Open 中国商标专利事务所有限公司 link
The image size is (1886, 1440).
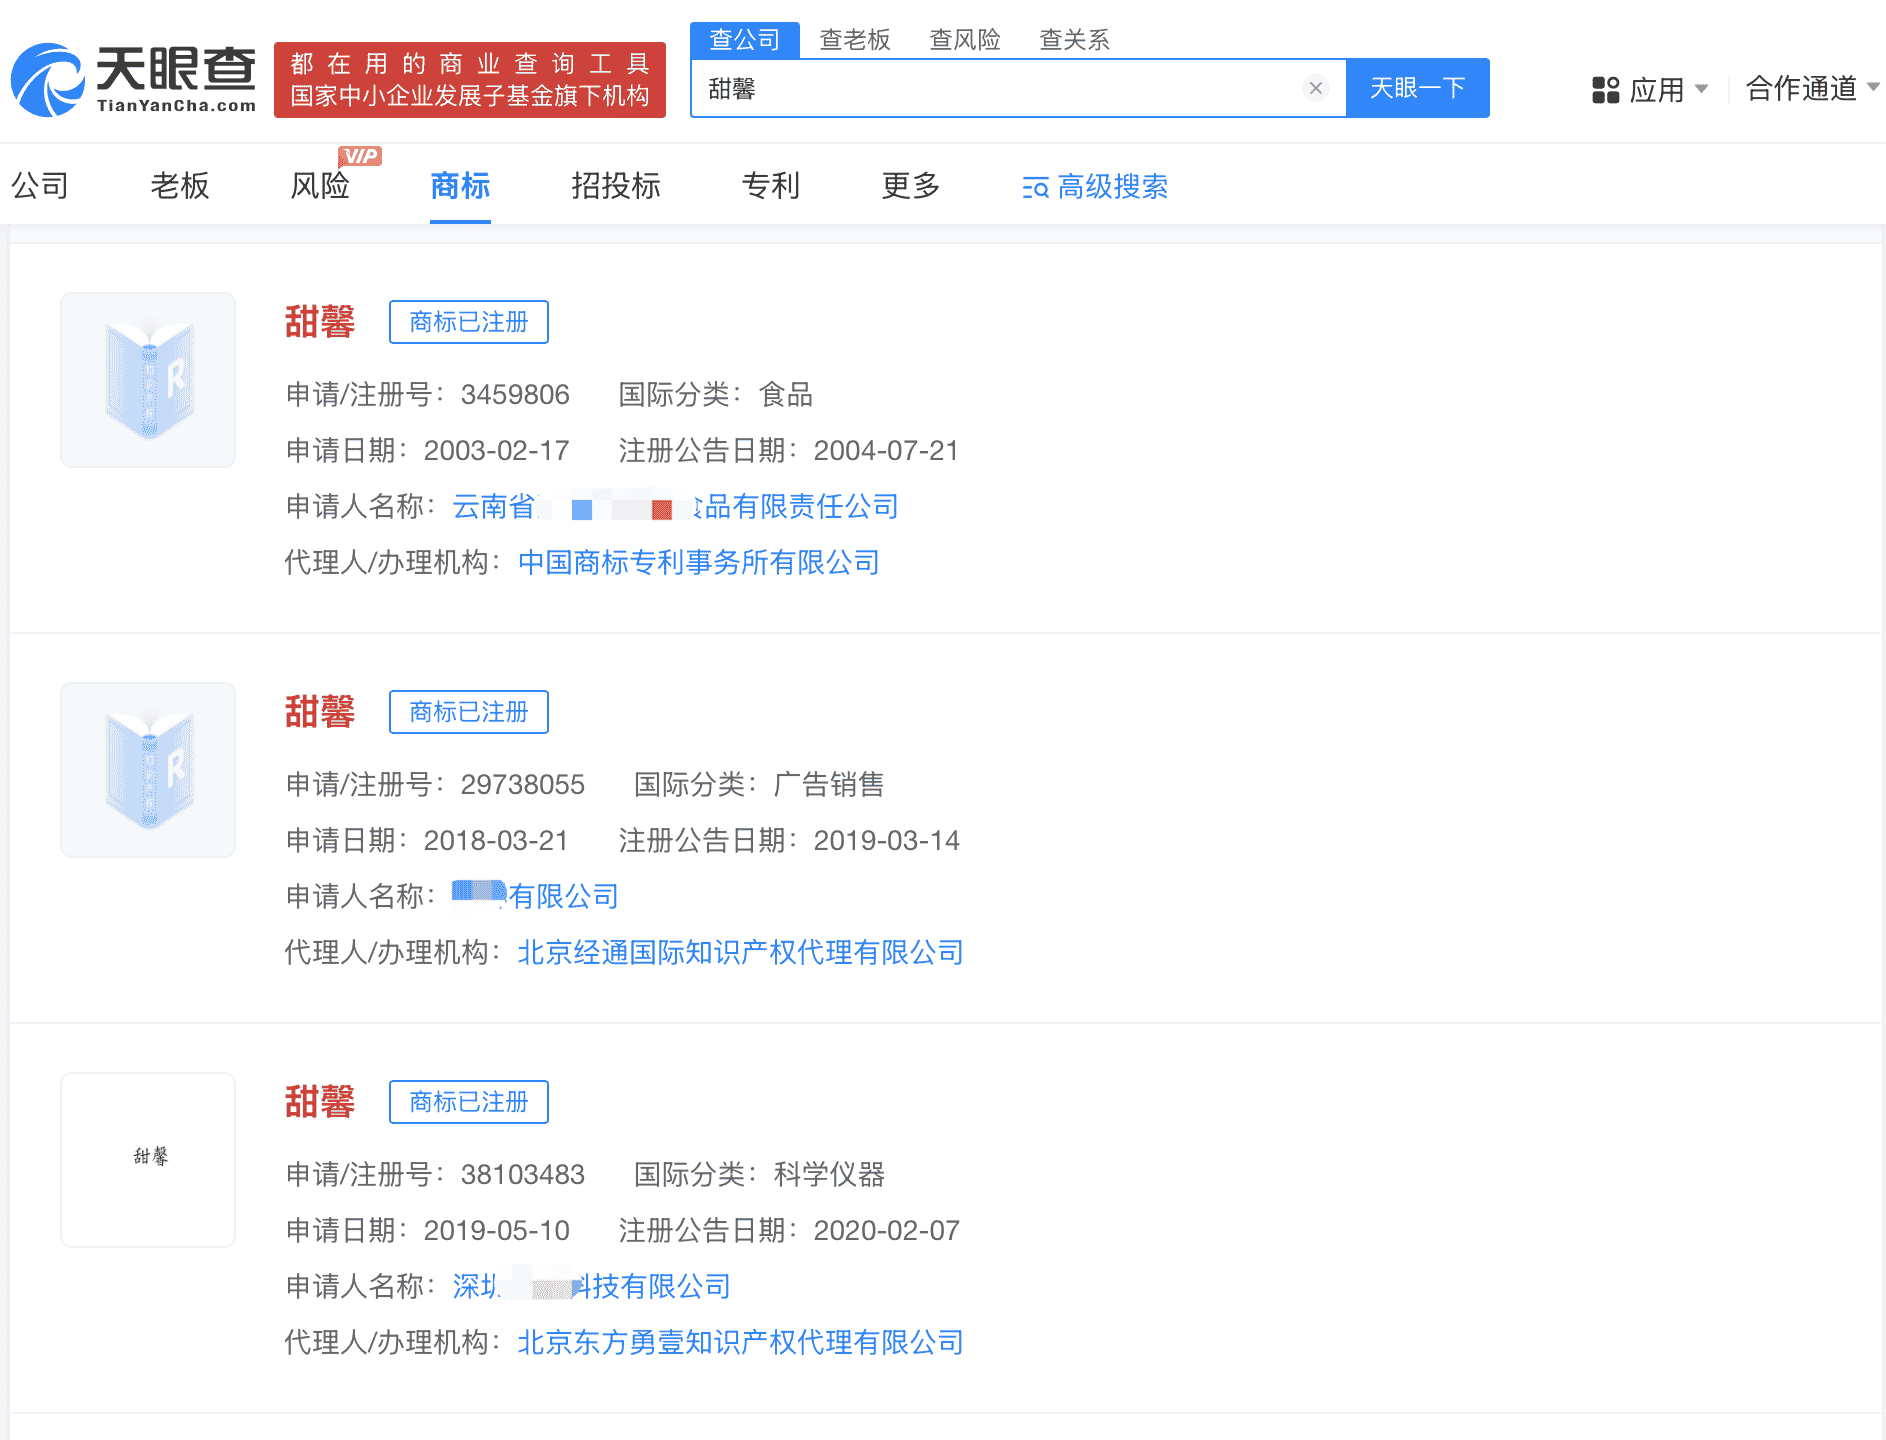tap(698, 563)
